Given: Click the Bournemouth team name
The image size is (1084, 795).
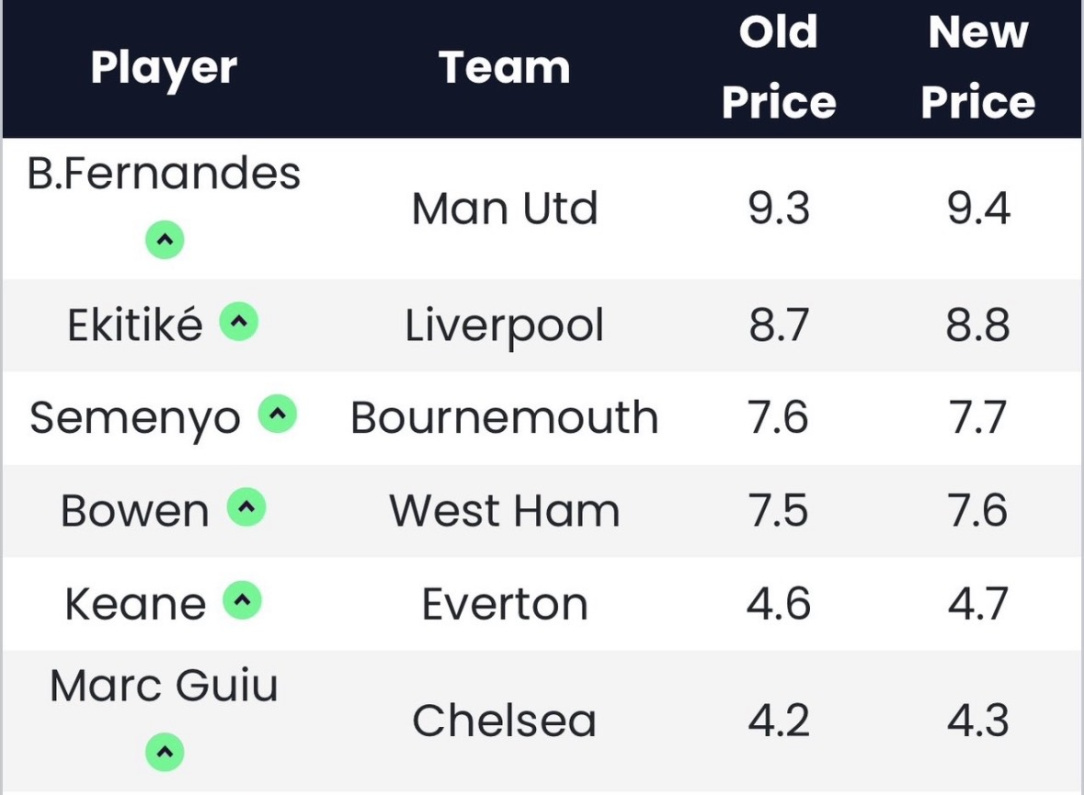Looking at the screenshot, I should [504, 418].
